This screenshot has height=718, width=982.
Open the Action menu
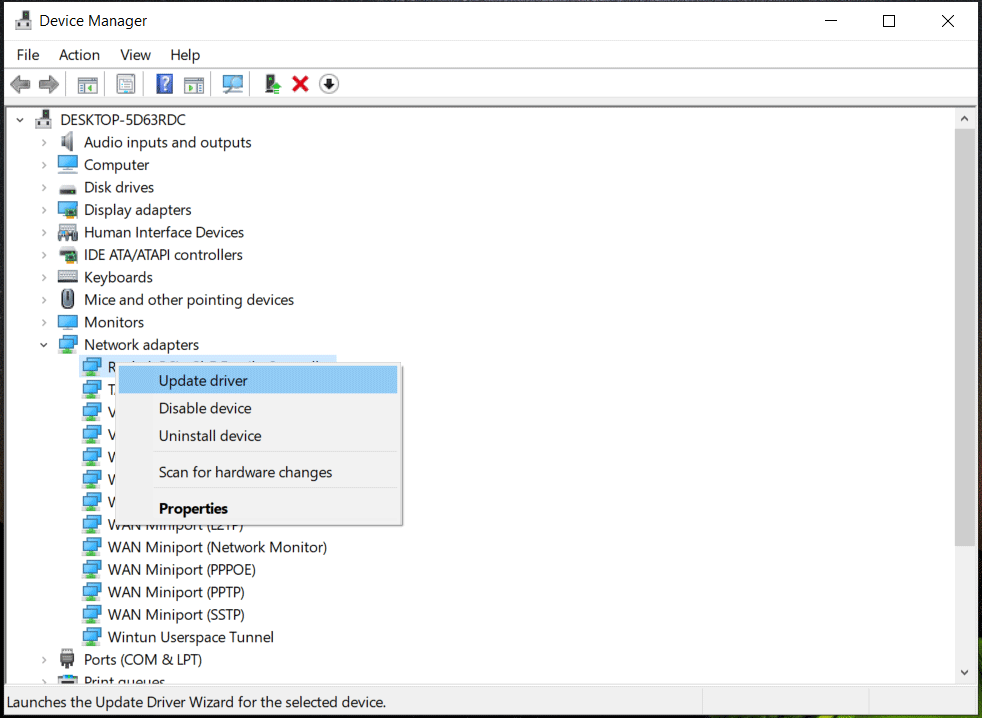click(x=79, y=55)
